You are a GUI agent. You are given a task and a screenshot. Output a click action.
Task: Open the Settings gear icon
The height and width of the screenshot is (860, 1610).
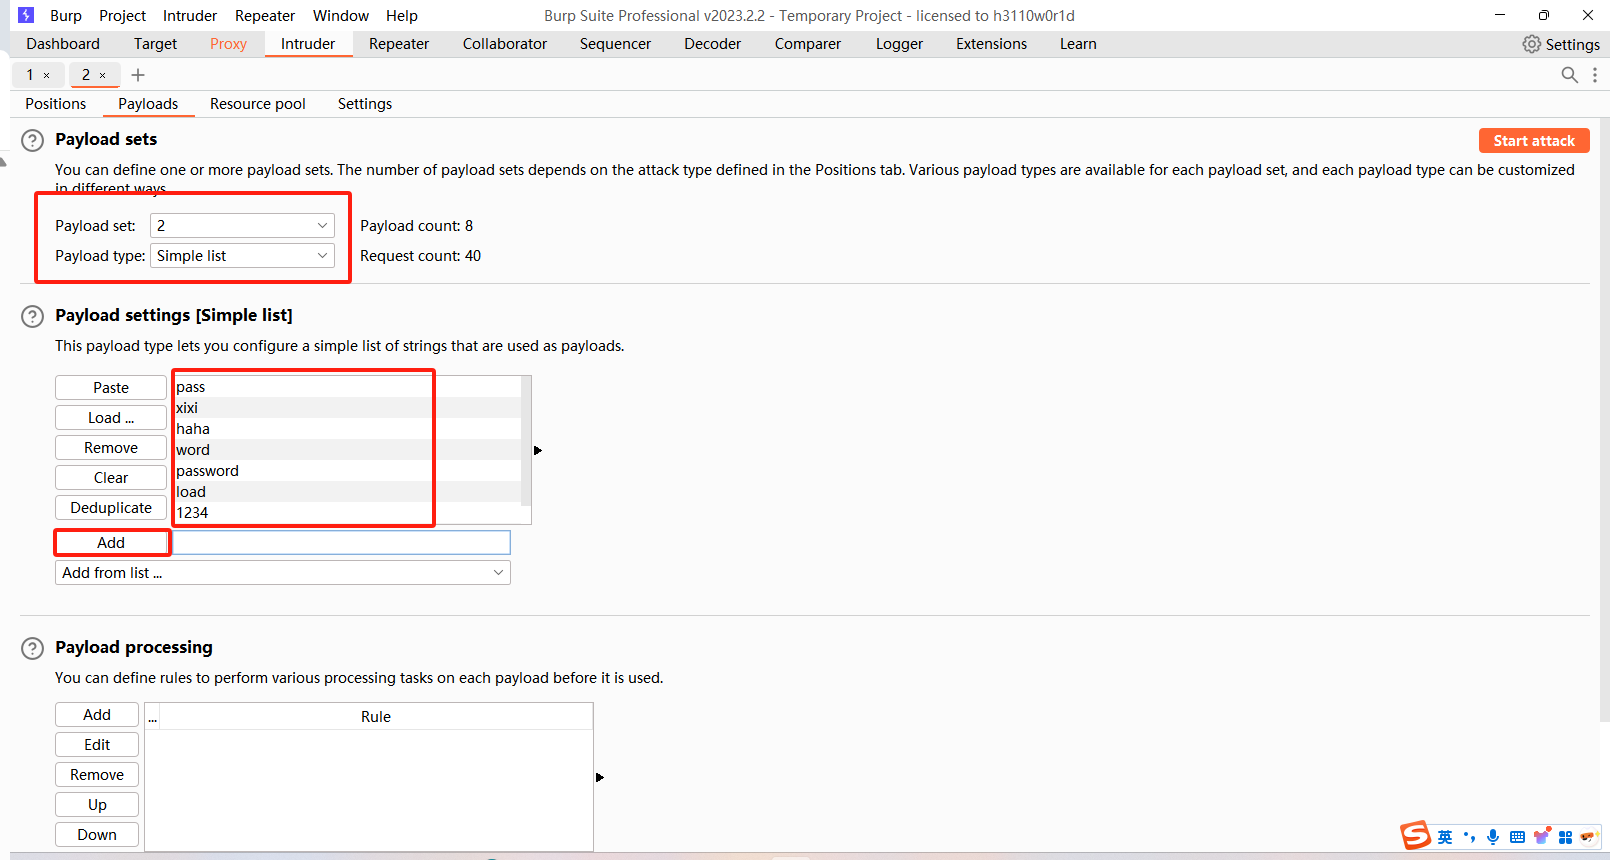tap(1531, 44)
